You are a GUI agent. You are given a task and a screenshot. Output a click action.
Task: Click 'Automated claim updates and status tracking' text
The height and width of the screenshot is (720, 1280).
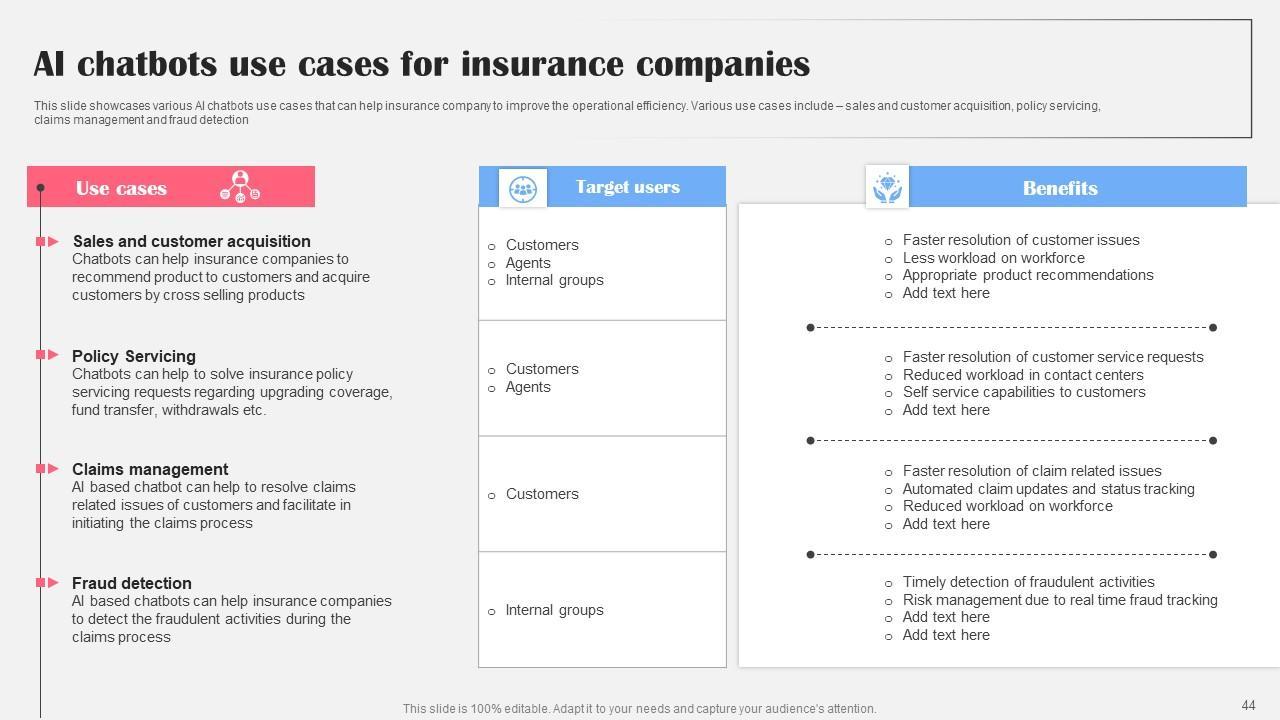click(x=1048, y=489)
